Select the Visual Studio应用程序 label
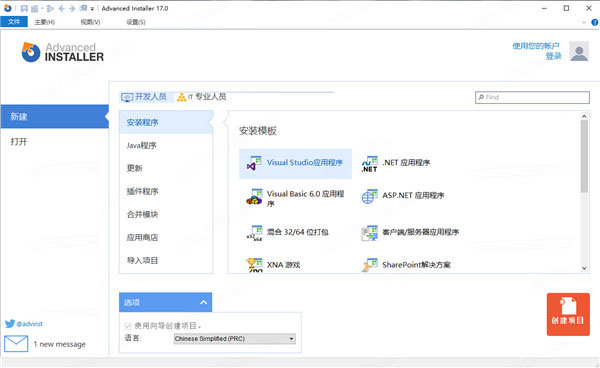This screenshot has width=600, height=368. tap(305, 163)
